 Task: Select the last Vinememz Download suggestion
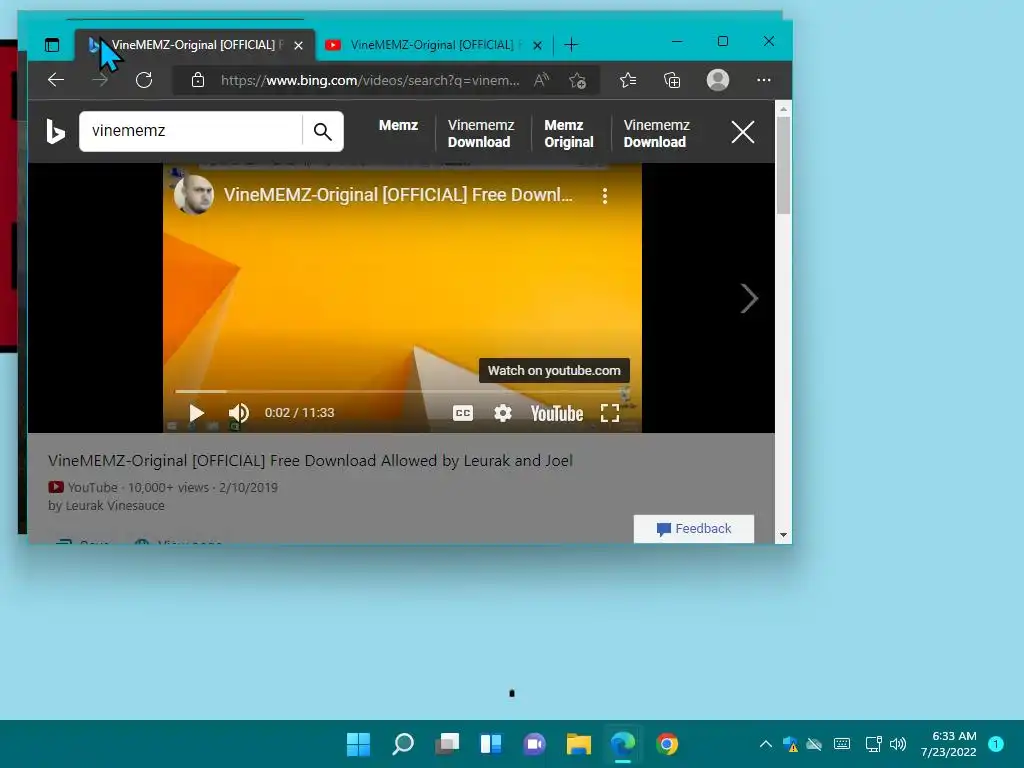[656, 133]
